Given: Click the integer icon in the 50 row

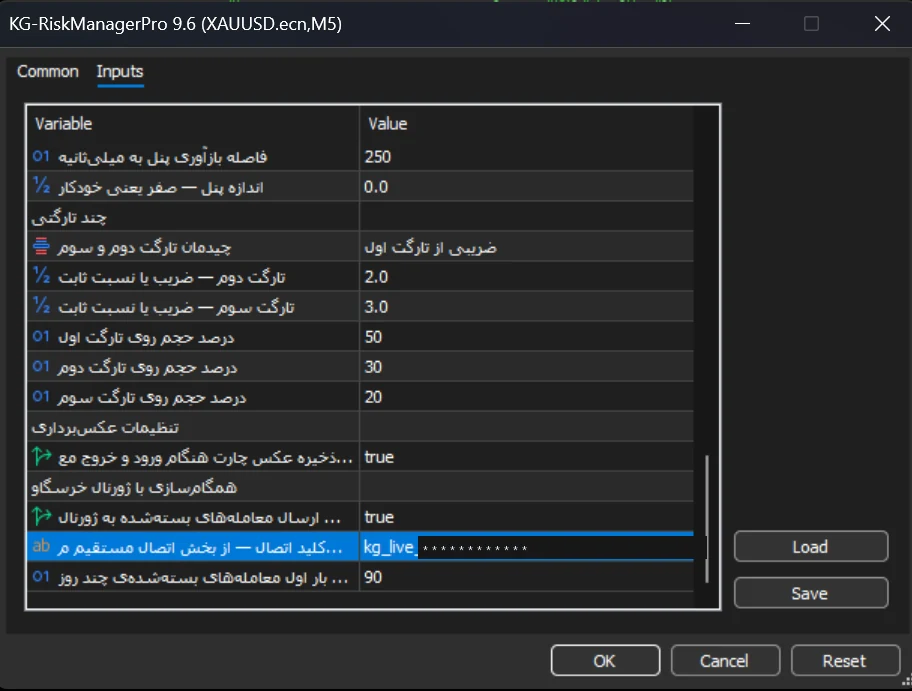Looking at the screenshot, I should point(41,336).
